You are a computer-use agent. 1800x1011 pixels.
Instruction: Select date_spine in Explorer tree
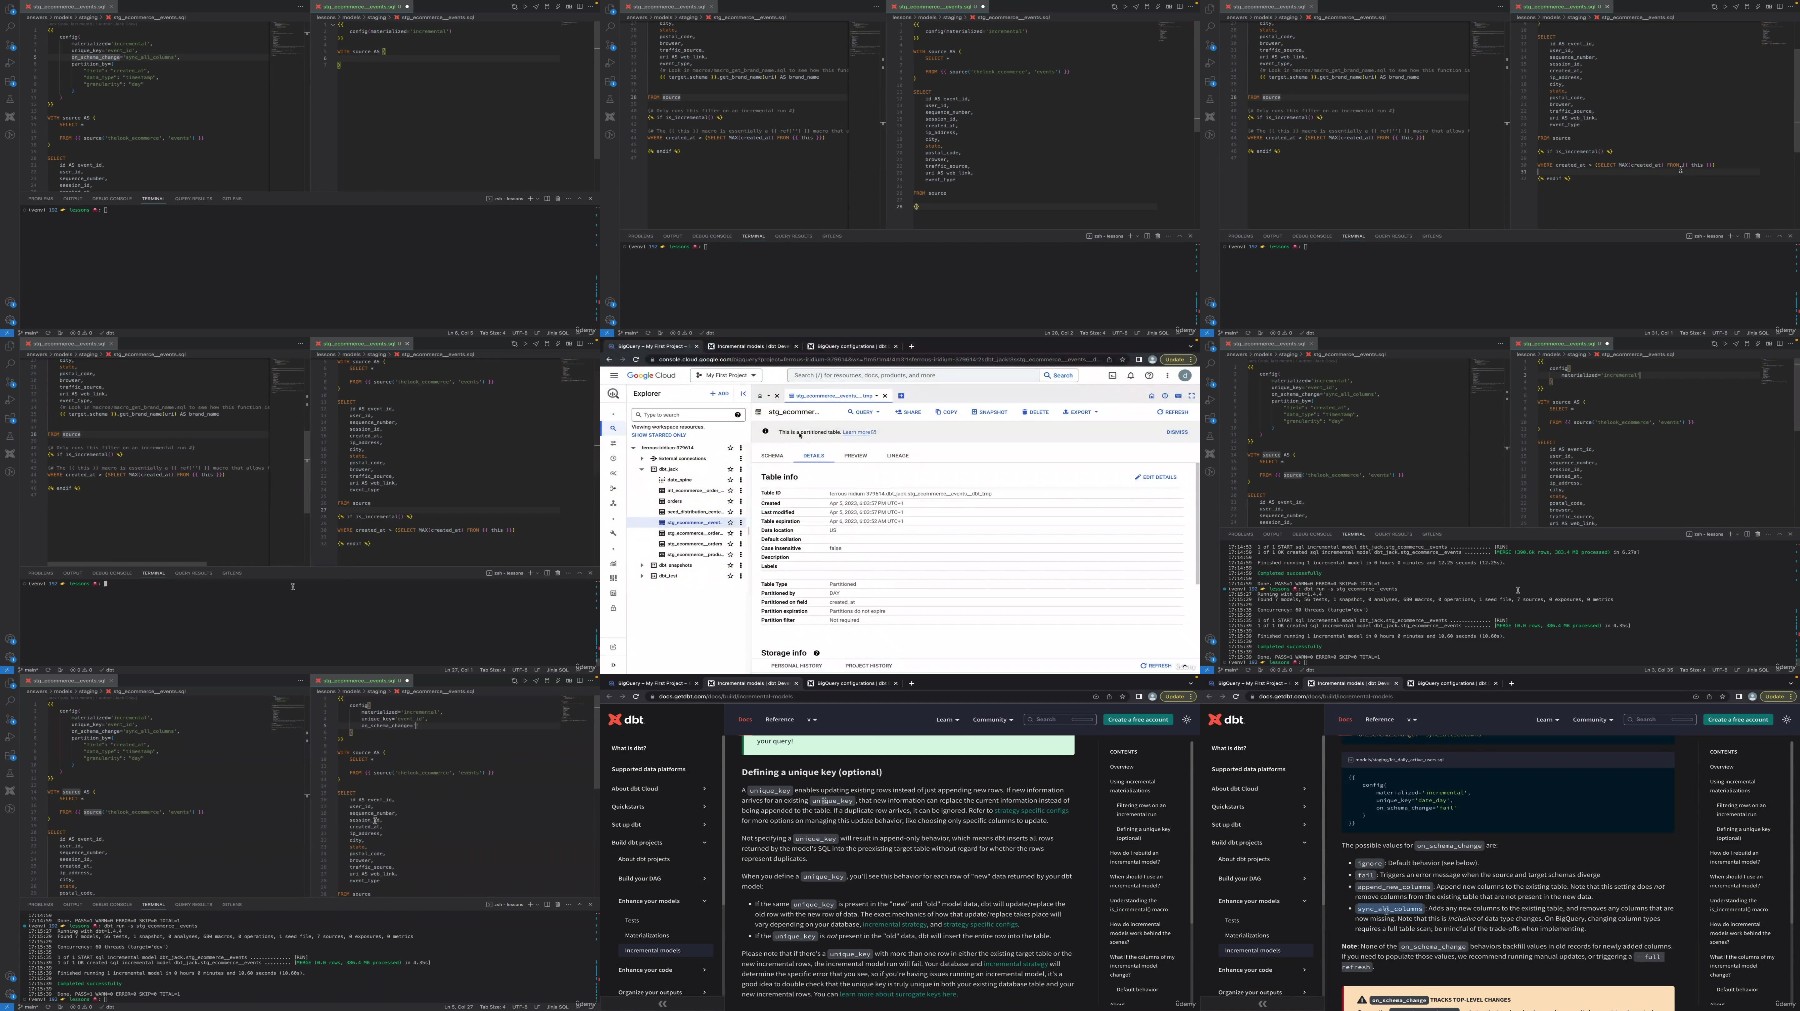pos(679,480)
